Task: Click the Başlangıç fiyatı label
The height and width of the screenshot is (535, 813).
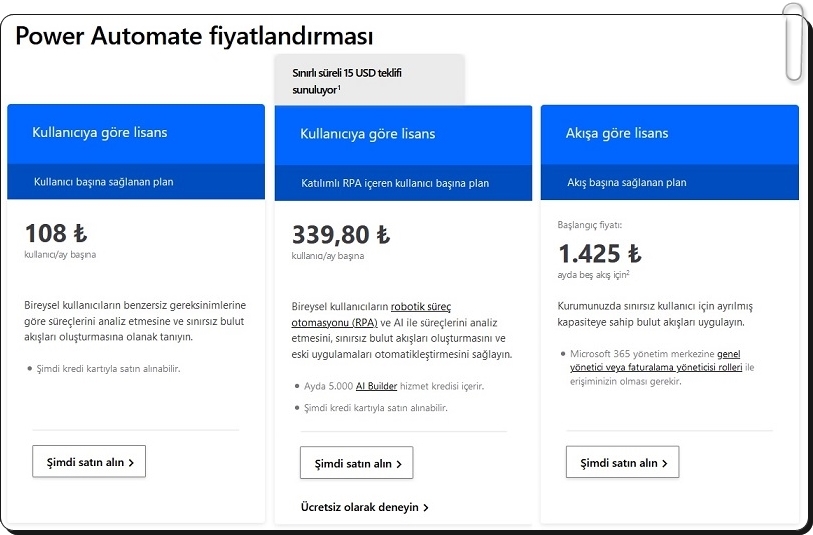Action: pos(590,225)
